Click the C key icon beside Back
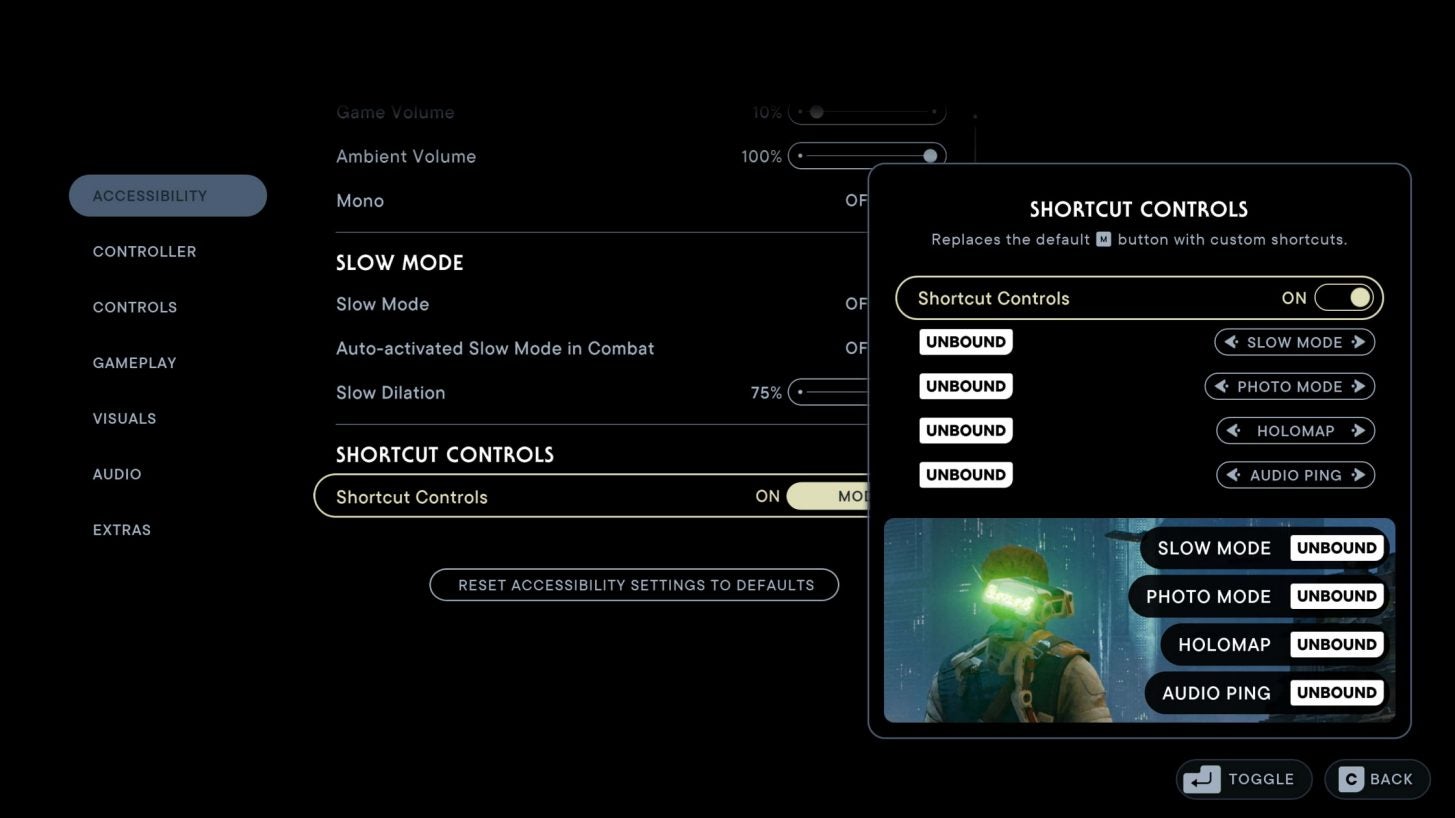Viewport: 1455px width, 818px height. click(1351, 779)
